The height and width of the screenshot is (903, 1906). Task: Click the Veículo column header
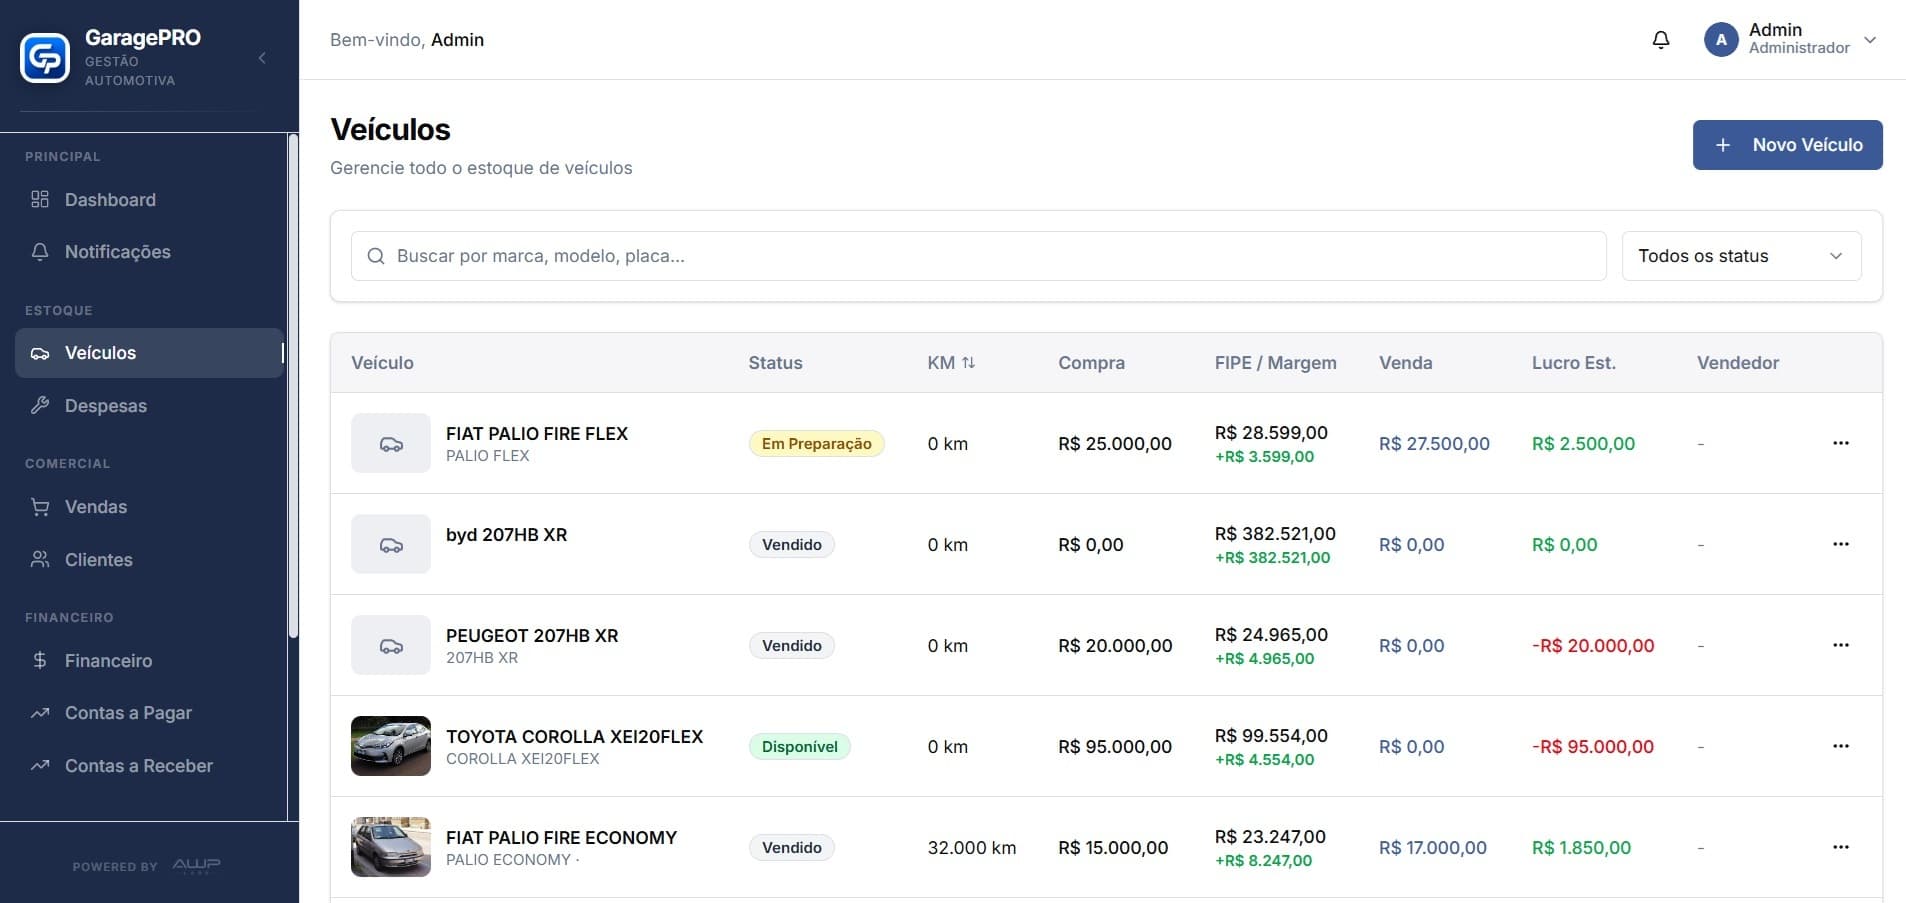(382, 363)
